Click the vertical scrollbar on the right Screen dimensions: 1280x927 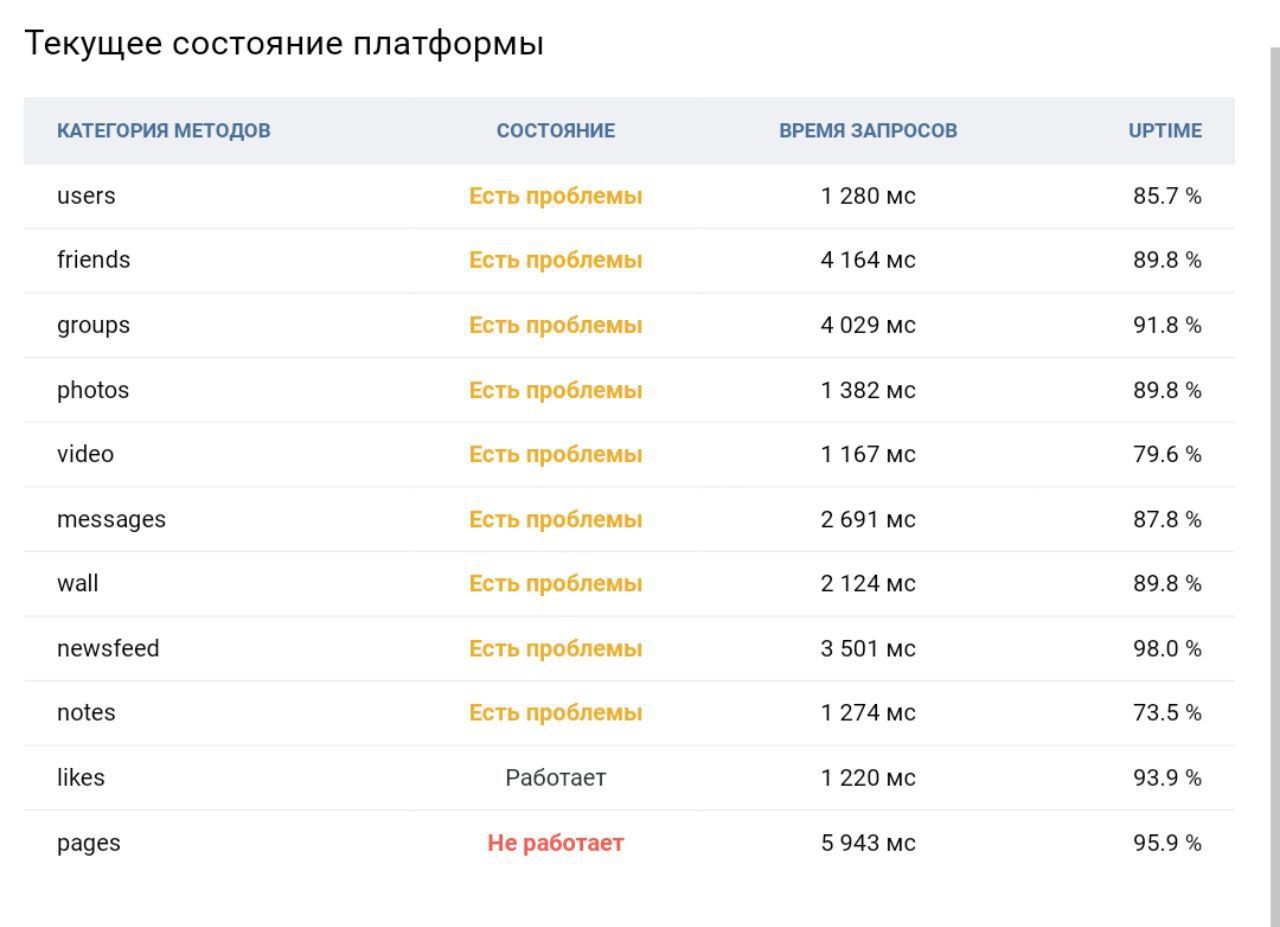click(1275, 480)
